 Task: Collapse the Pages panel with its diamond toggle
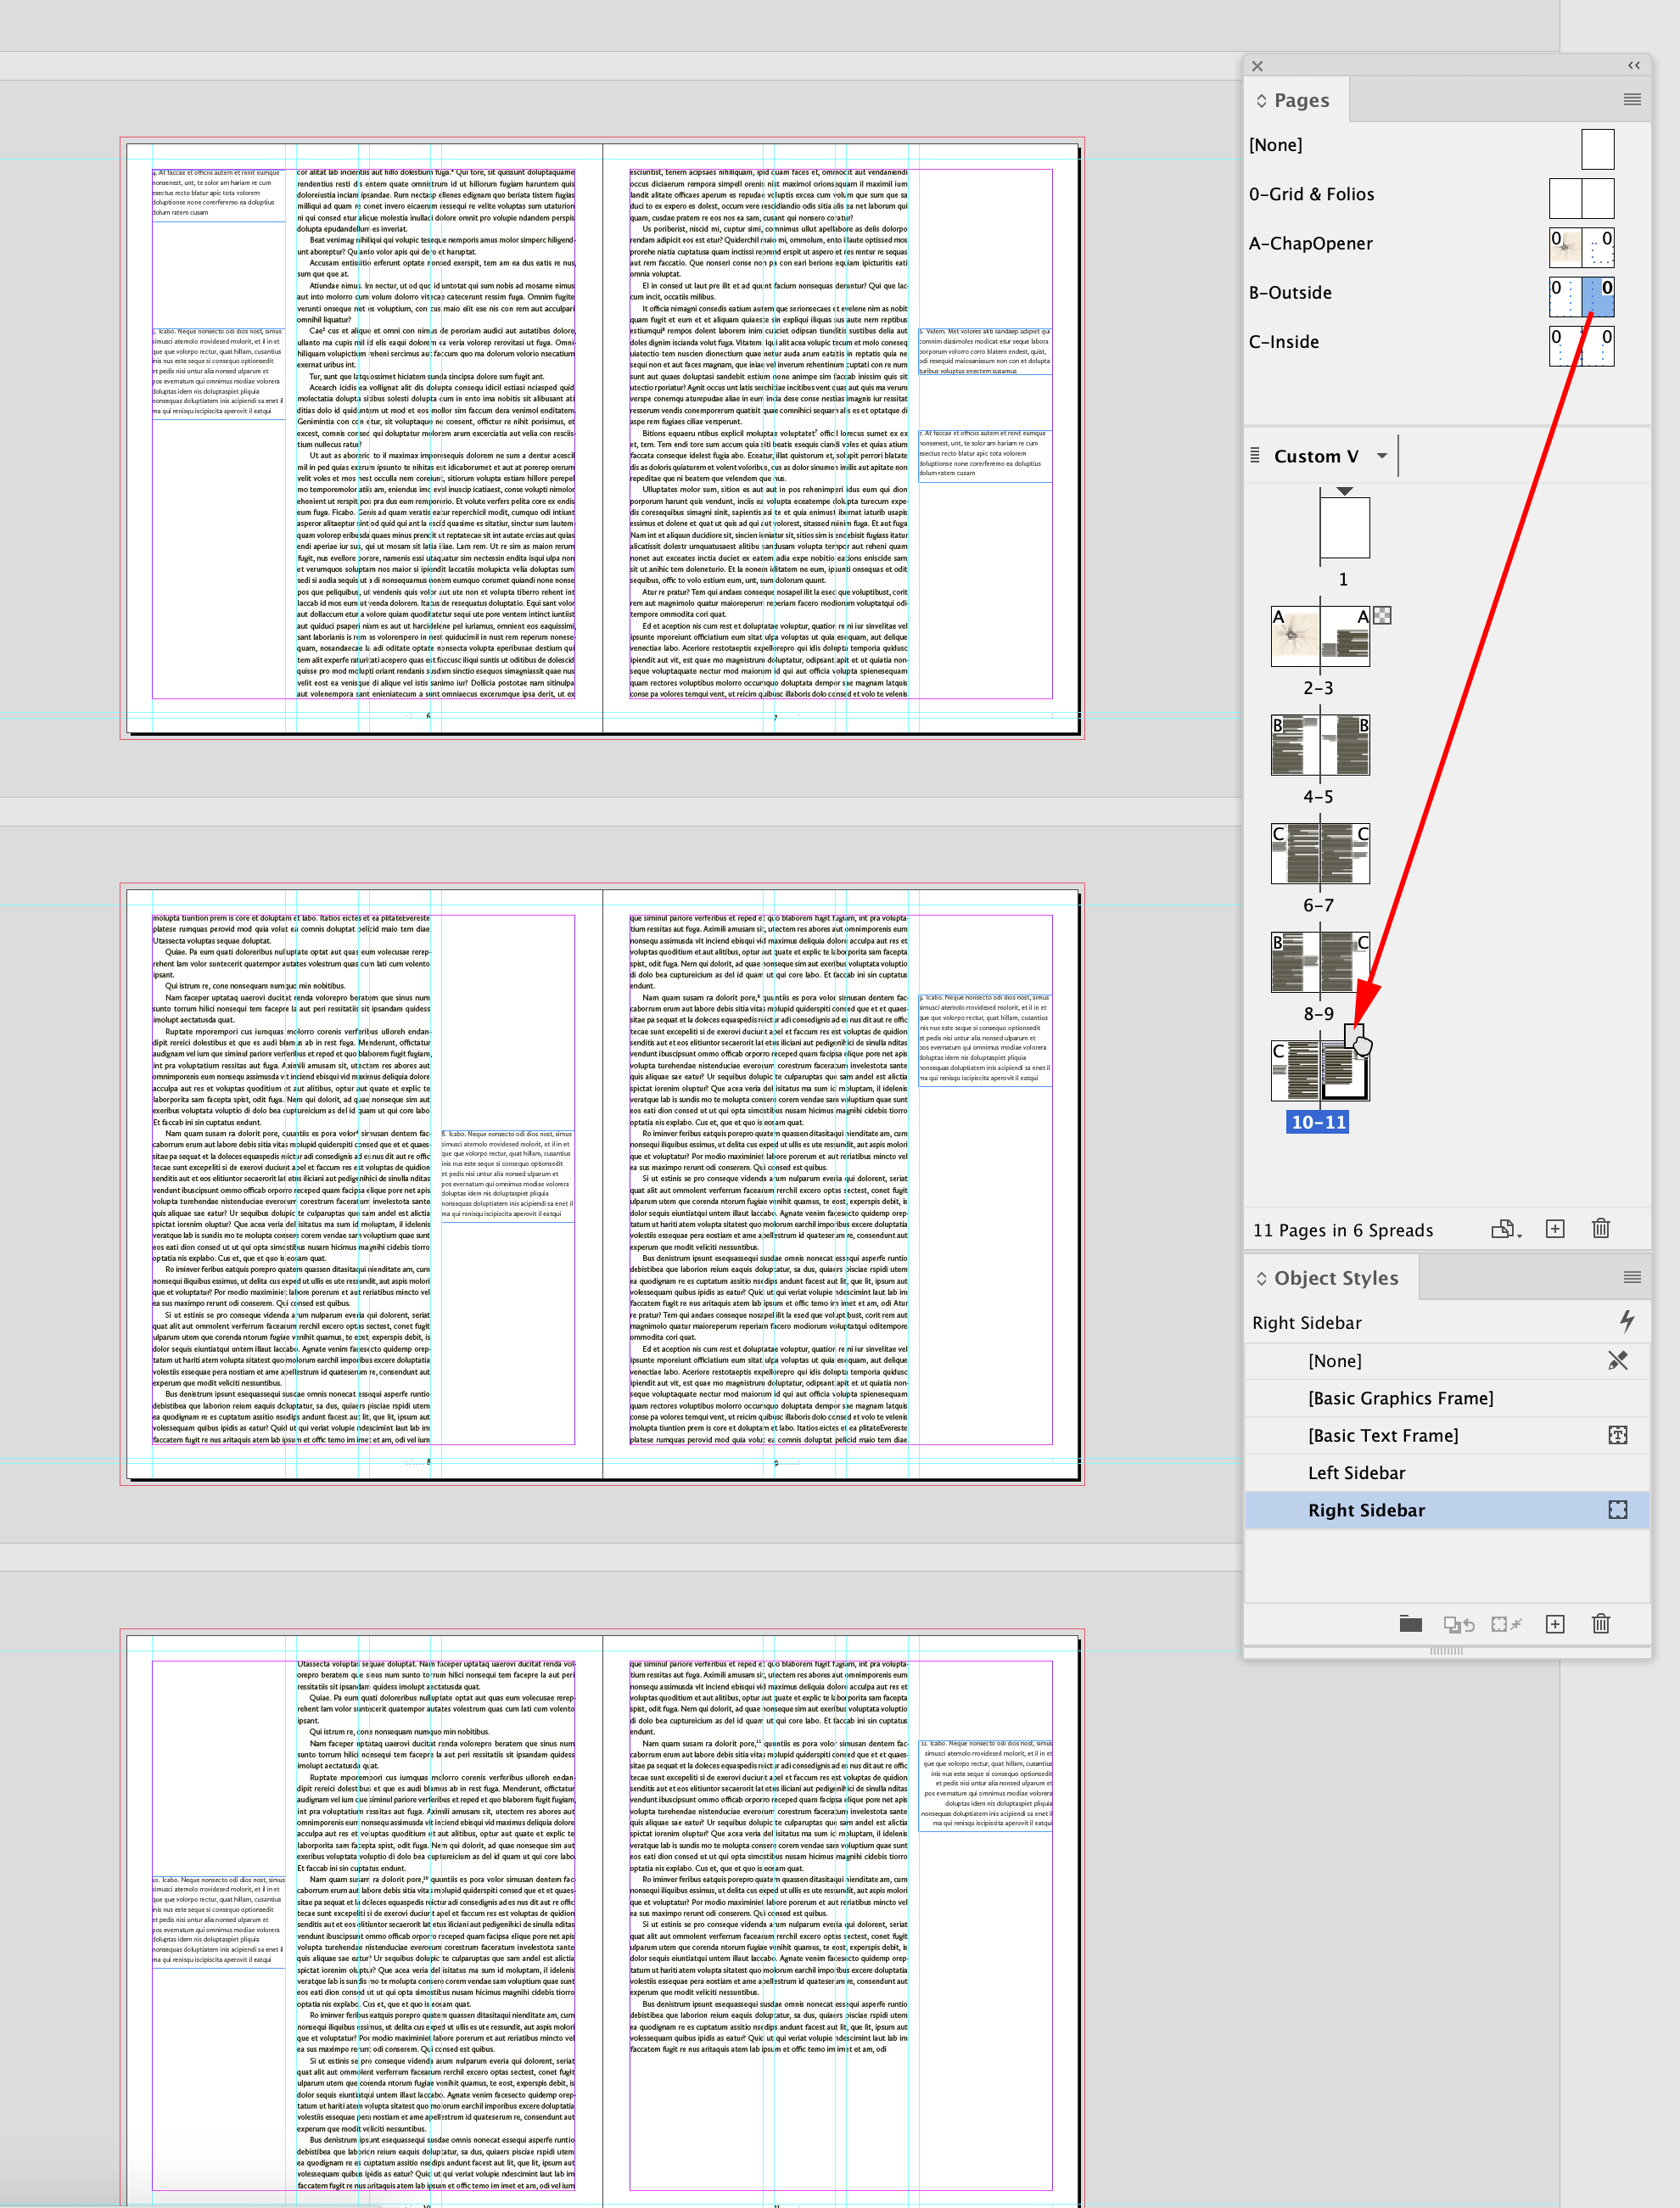coord(1262,99)
